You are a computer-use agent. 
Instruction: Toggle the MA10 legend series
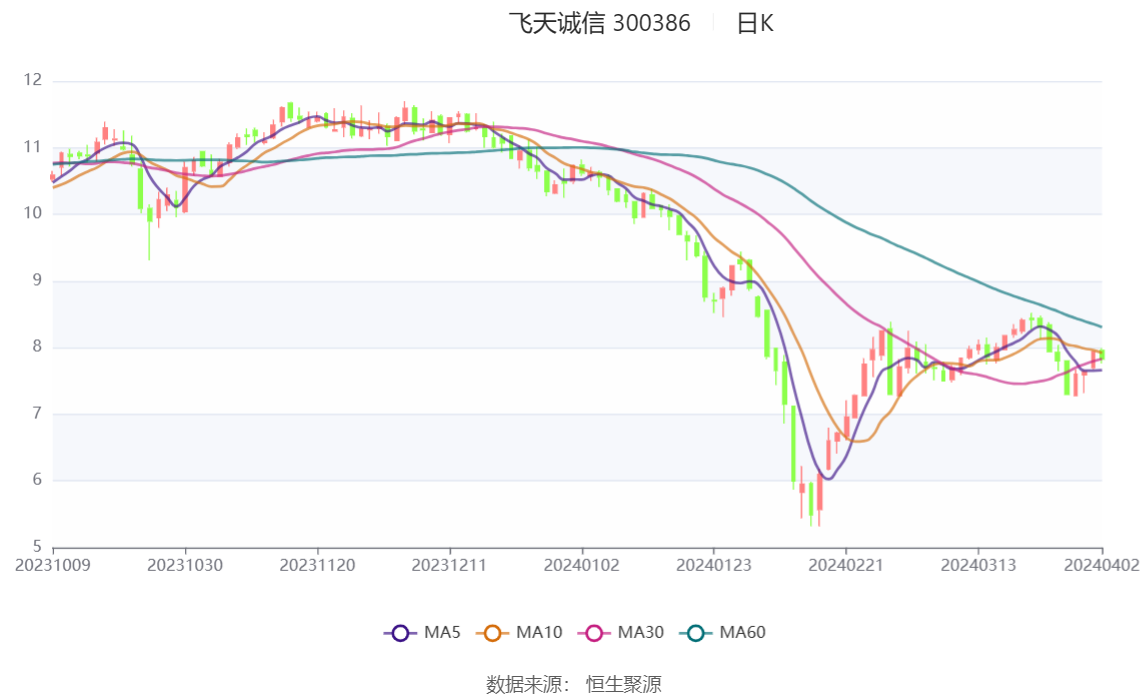pos(519,632)
